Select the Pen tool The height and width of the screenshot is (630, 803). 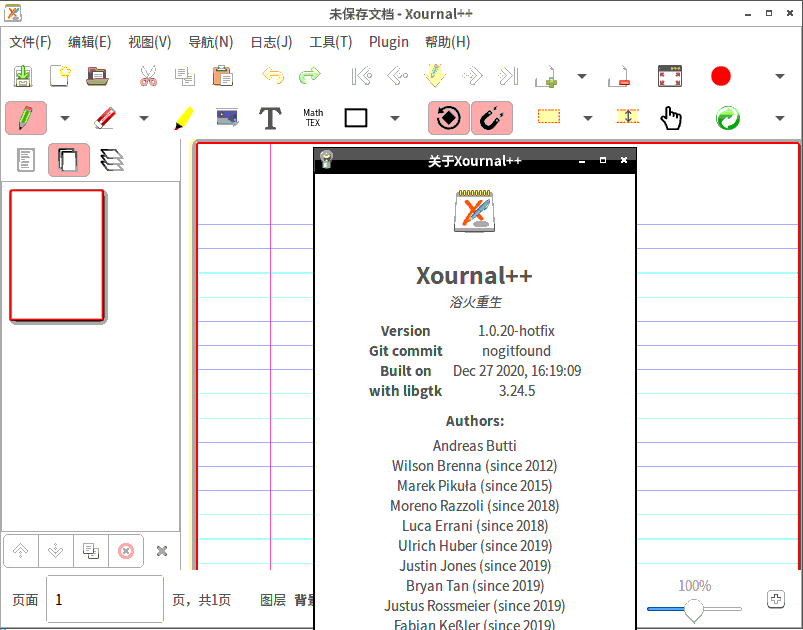pos(26,118)
